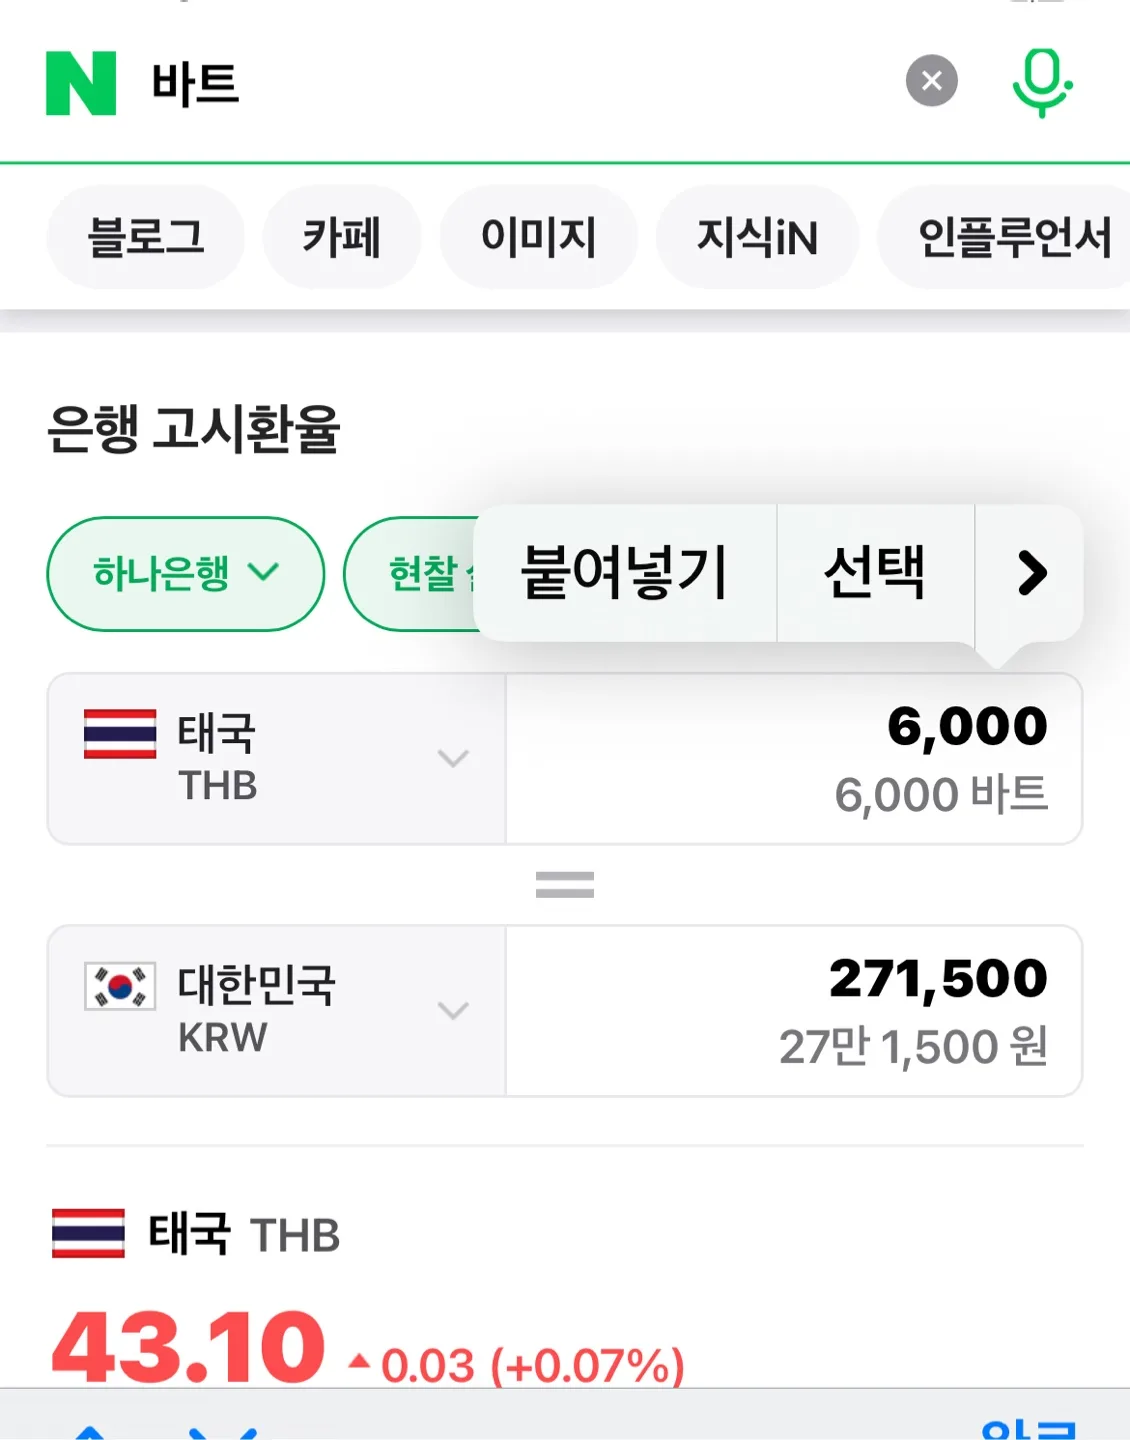
Task: Expand the 대한민국 KRW currency selector
Action: click(x=277, y=1011)
